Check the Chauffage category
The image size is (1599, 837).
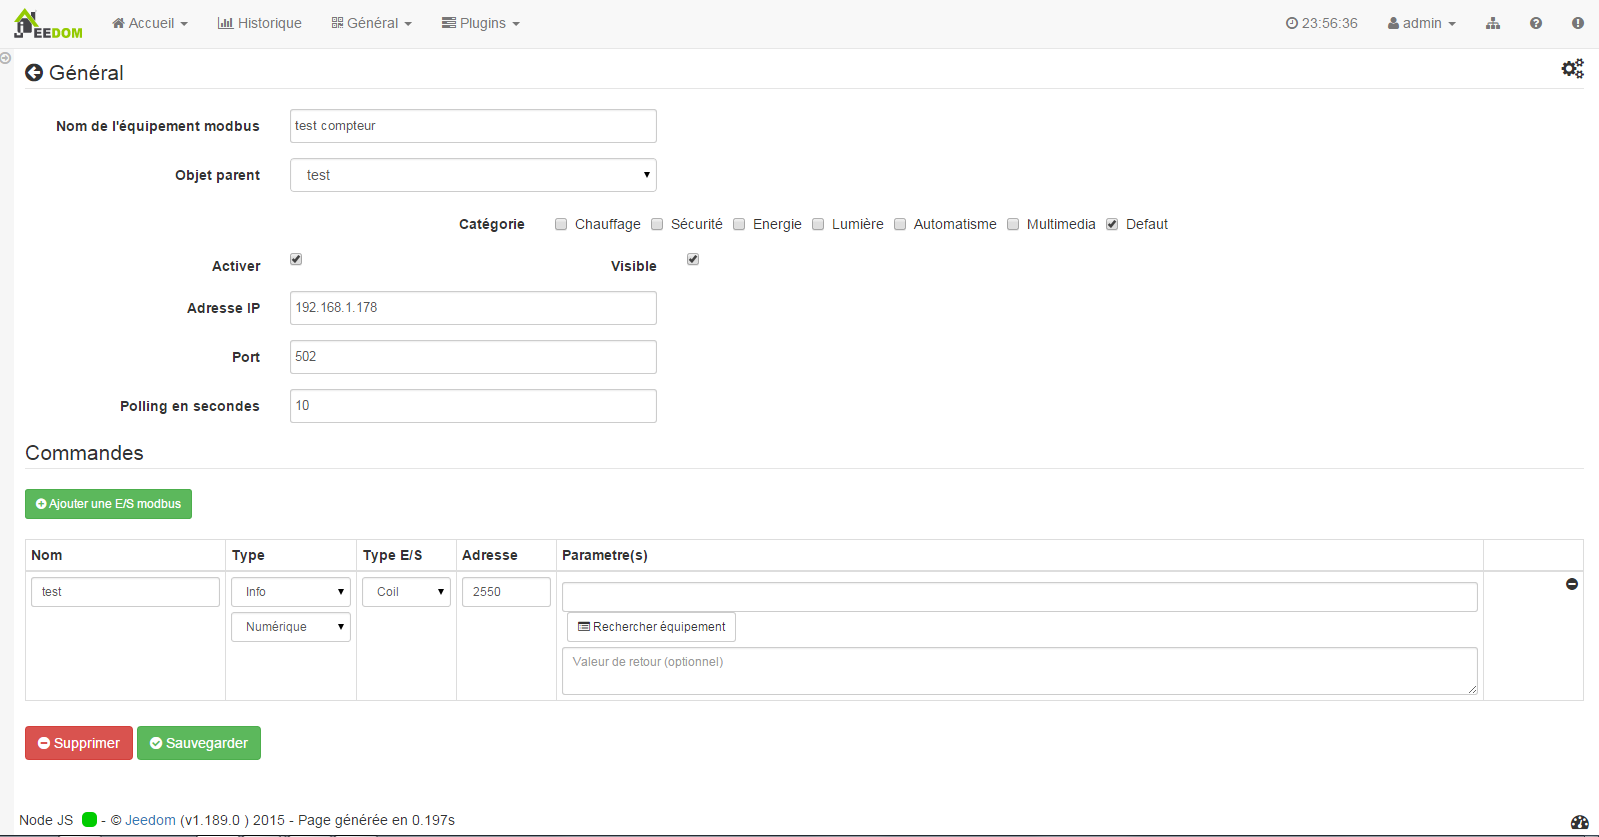click(x=561, y=224)
